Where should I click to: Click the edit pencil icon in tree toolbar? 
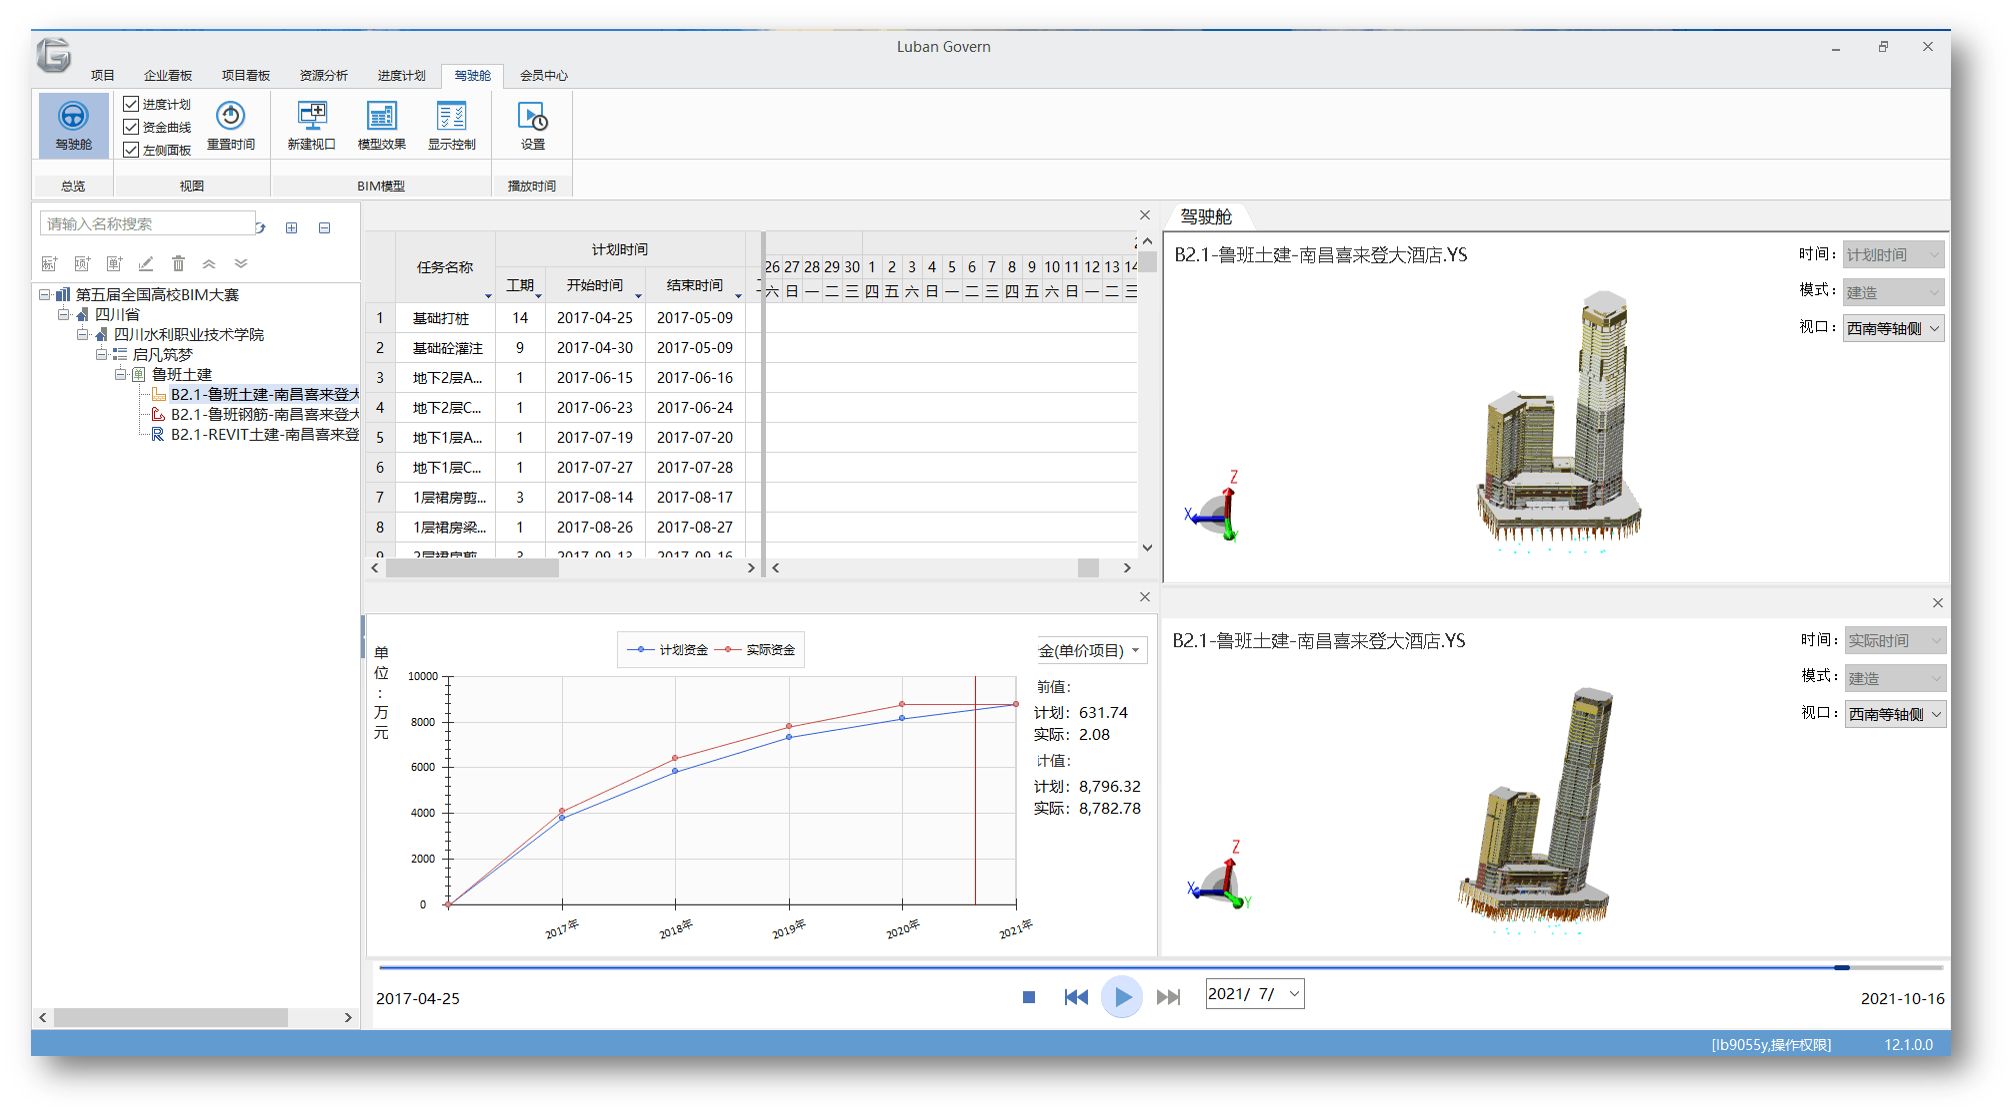click(x=146, y=264)
